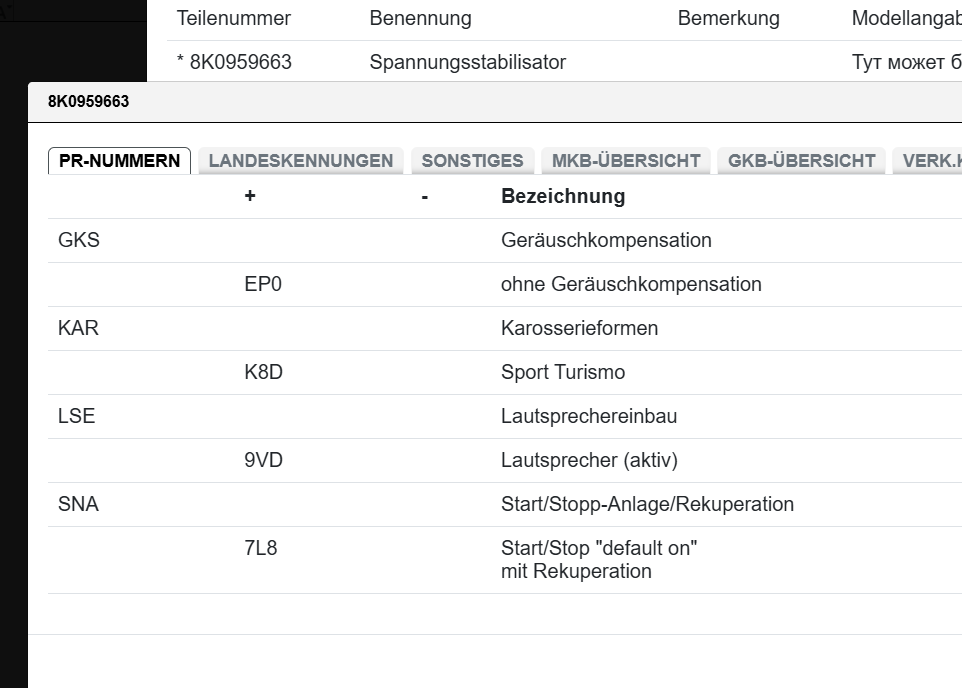The width and height of the screenshot is (962, 688).
Task: Select the Spannungsstabilisator name cell
Action: [467, 62]
